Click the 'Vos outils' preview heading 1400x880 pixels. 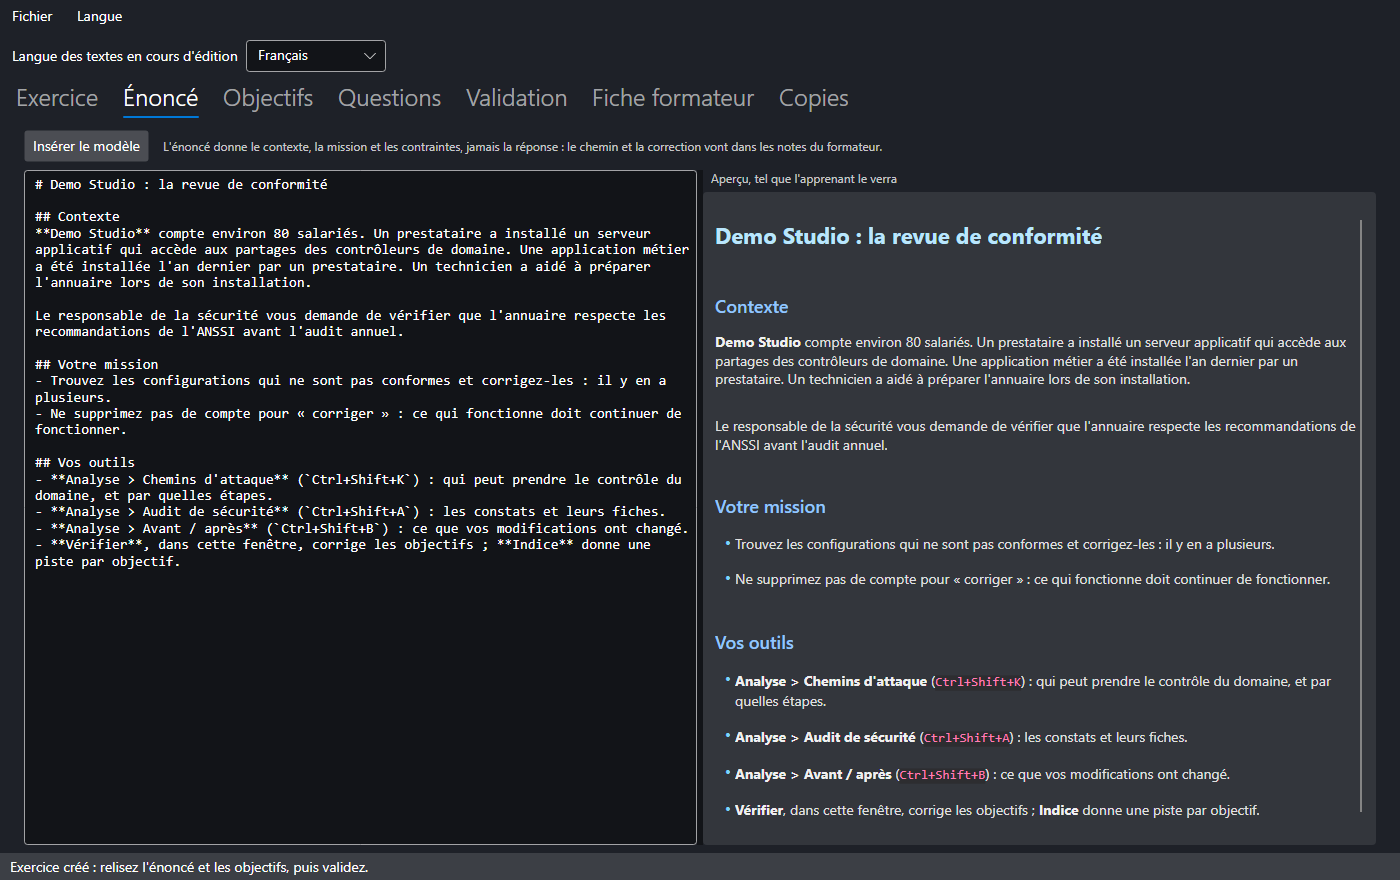(754, 643)
